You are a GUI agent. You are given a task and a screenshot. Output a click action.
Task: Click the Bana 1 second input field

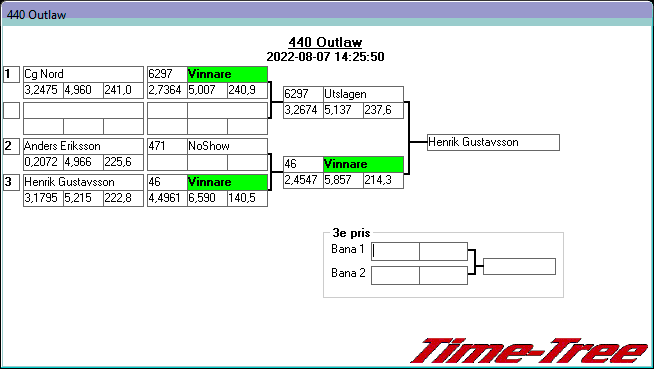pos(443,251)
